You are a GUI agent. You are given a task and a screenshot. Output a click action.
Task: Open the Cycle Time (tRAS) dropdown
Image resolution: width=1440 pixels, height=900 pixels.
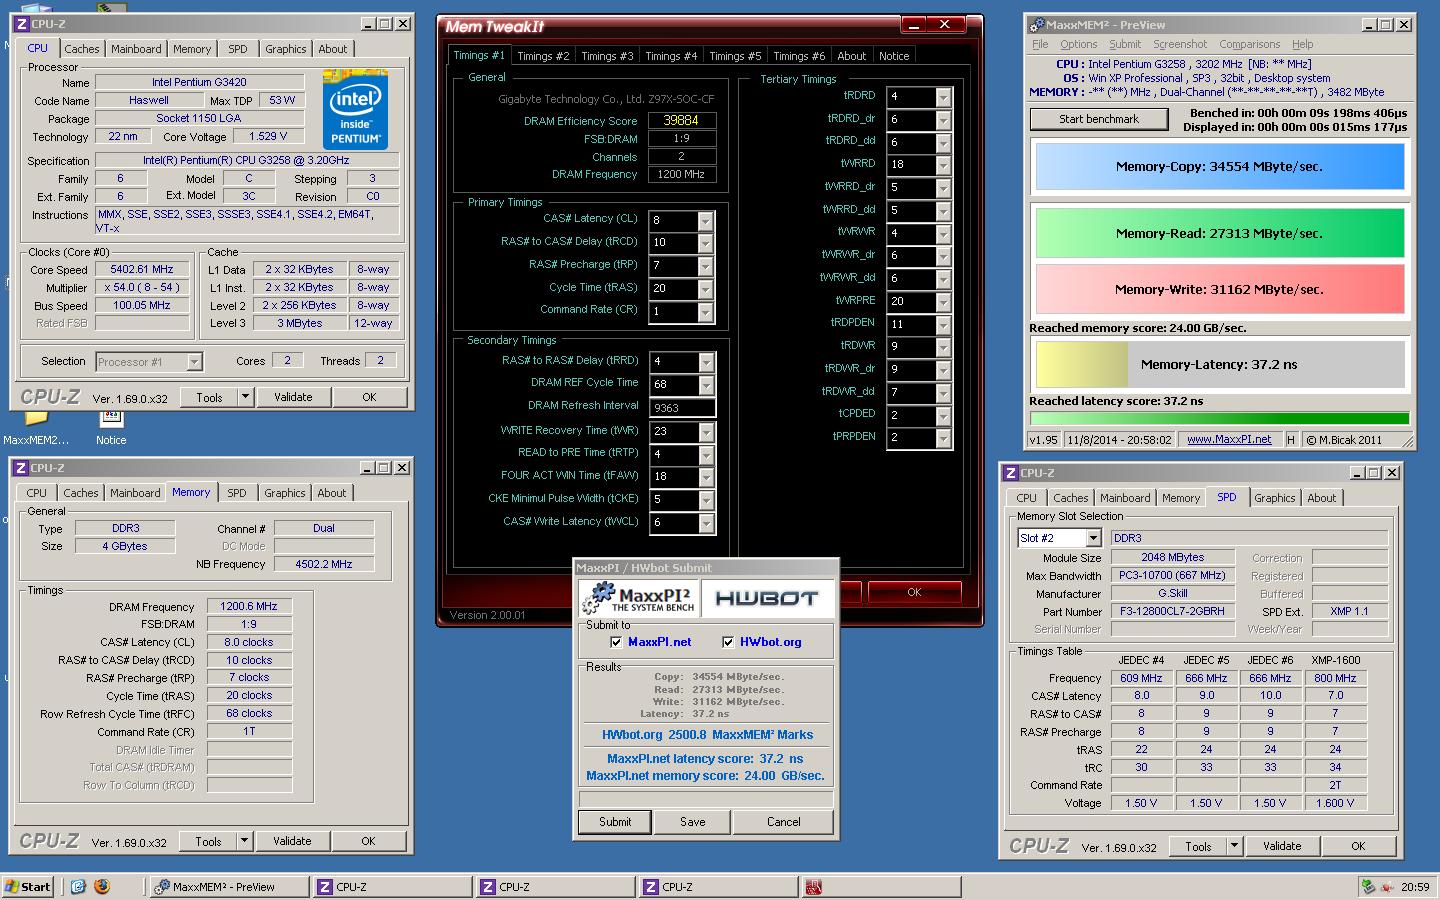[706, 289]
